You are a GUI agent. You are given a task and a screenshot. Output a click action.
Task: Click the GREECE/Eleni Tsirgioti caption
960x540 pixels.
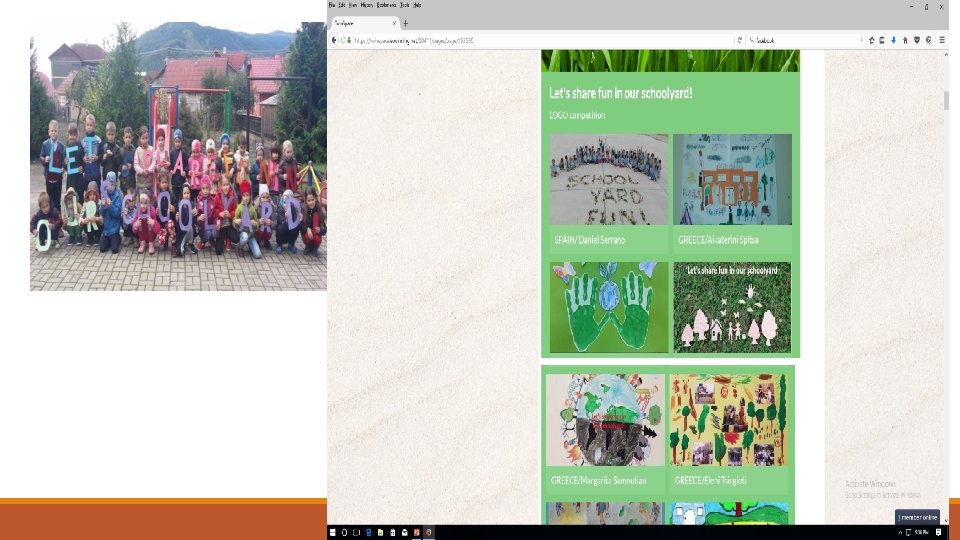tap(710, 481)
